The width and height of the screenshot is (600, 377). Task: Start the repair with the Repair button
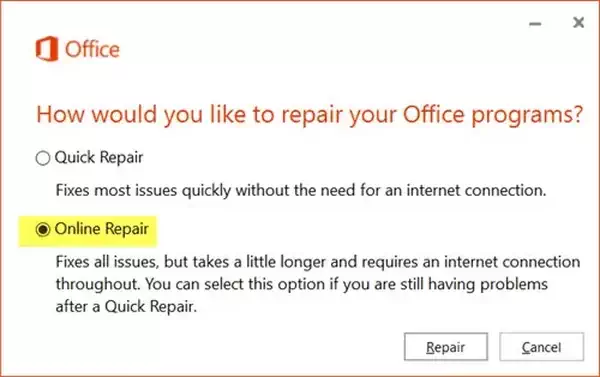[x=446, y=347]
